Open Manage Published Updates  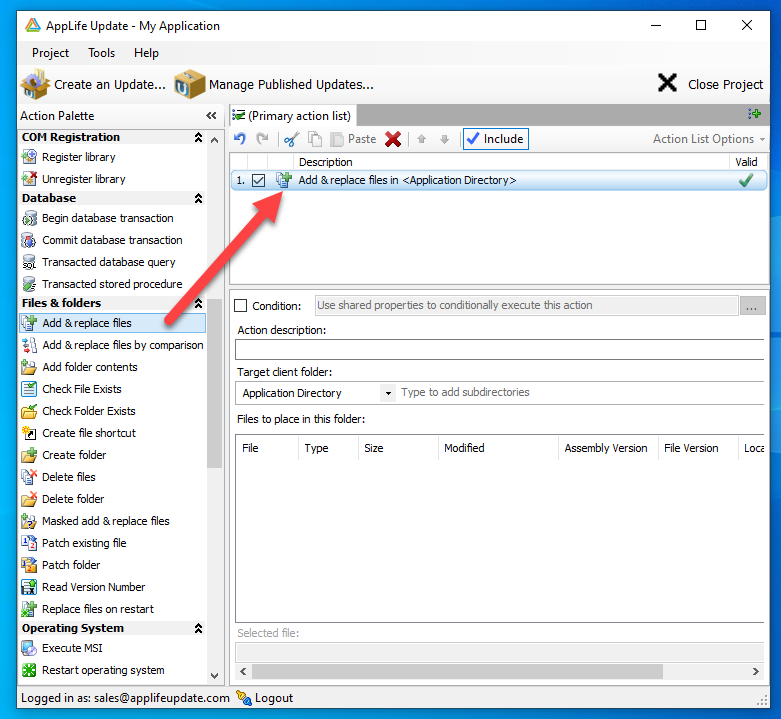pos(274,84)
